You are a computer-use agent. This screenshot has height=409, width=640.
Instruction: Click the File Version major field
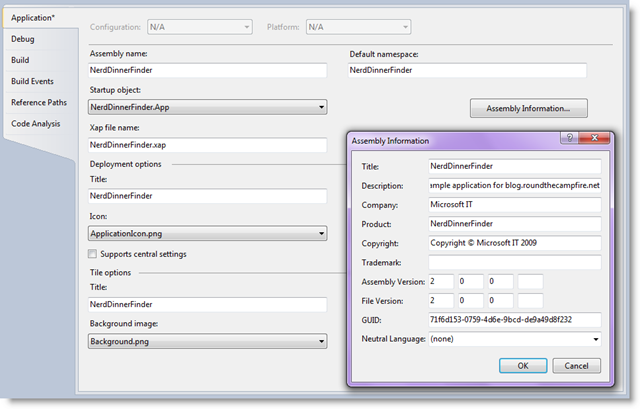(441, 300)
